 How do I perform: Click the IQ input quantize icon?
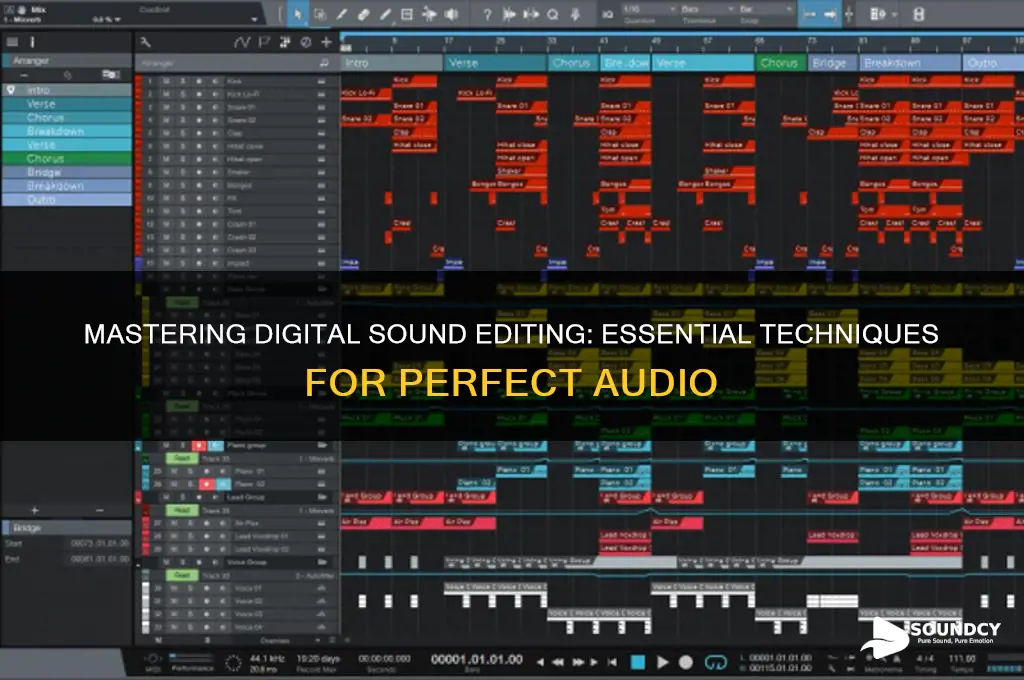(x=607, y=14)
